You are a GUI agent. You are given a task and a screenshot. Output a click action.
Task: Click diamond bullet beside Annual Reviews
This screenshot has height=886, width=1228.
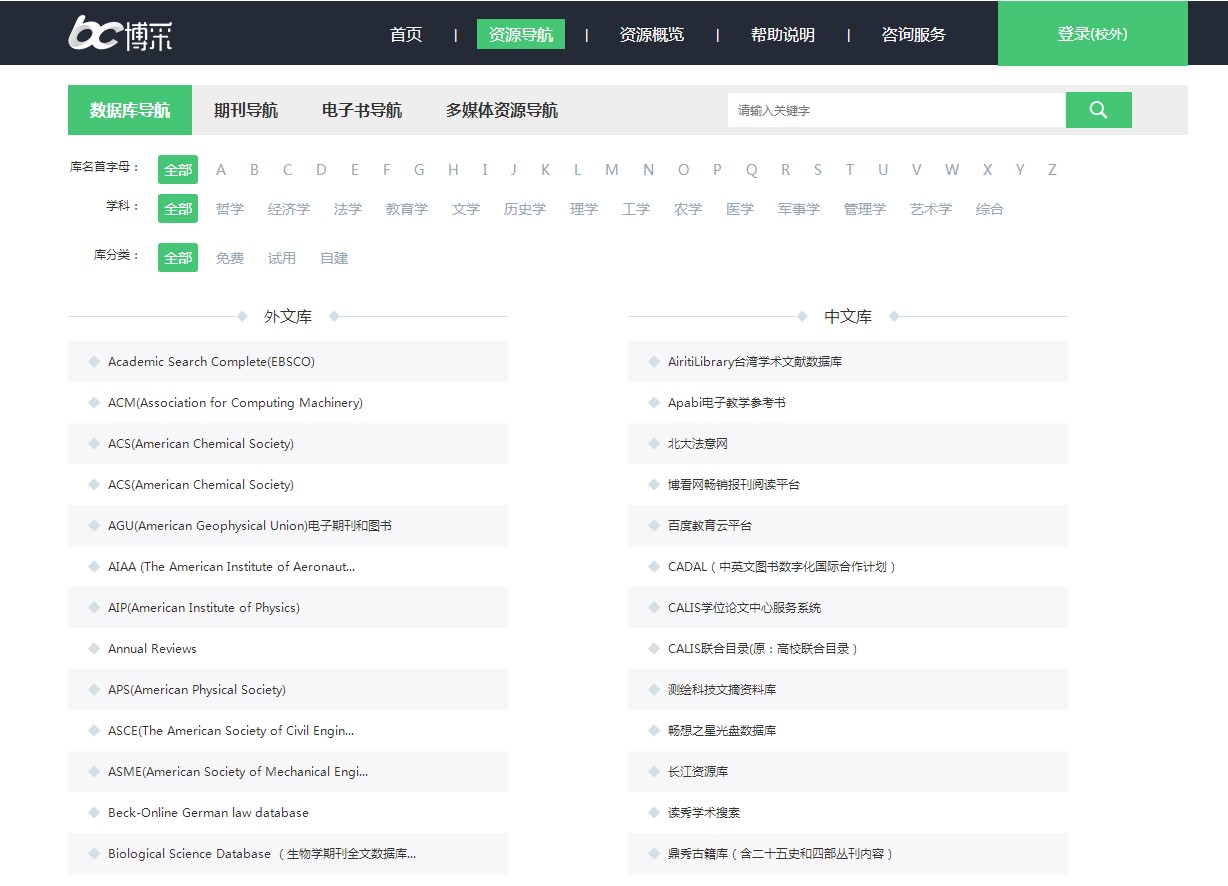pyautogui.click(x=94, y=649)
